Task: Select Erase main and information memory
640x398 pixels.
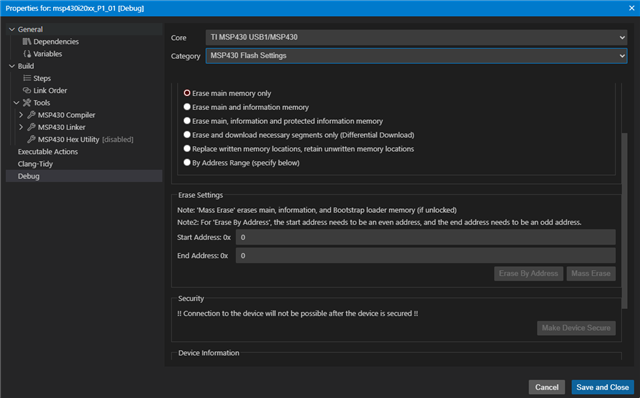Action: [x=187, y=107]
